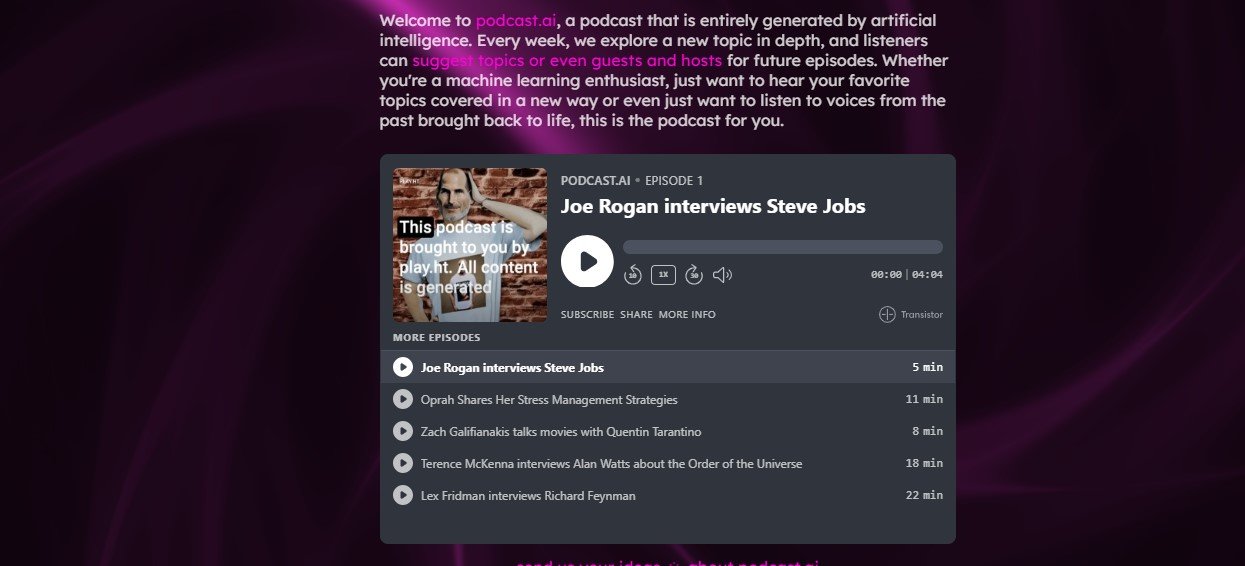Change the 1X playback speed

[x=663, y=274]
